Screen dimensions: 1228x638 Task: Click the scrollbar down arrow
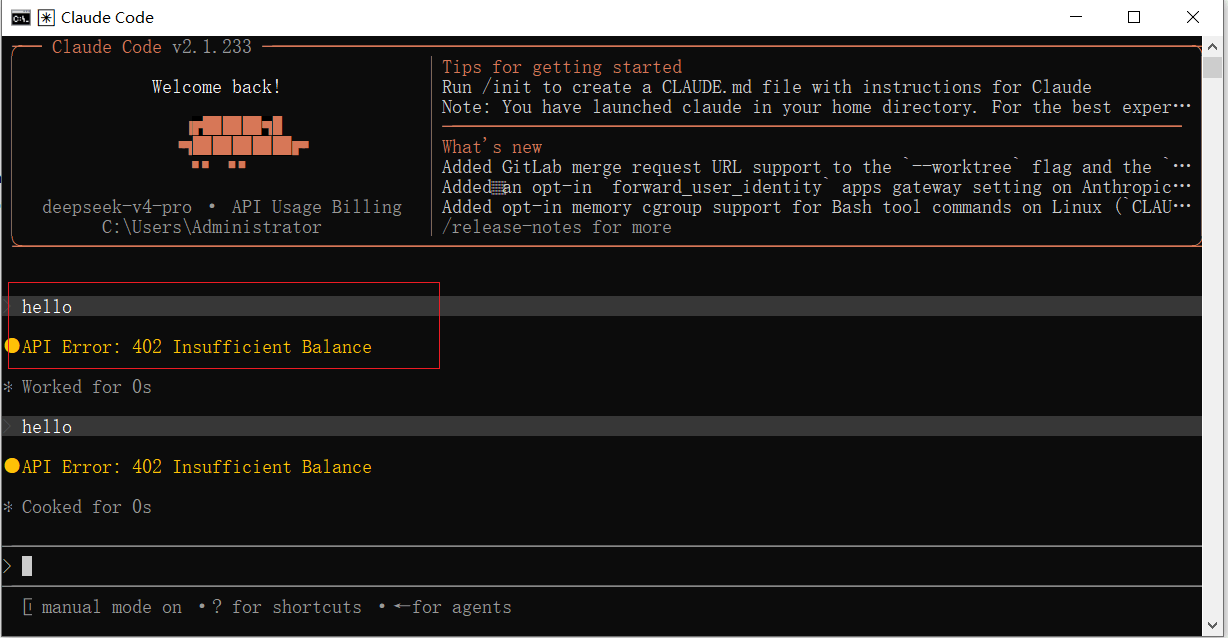(x=1213, y=628)
